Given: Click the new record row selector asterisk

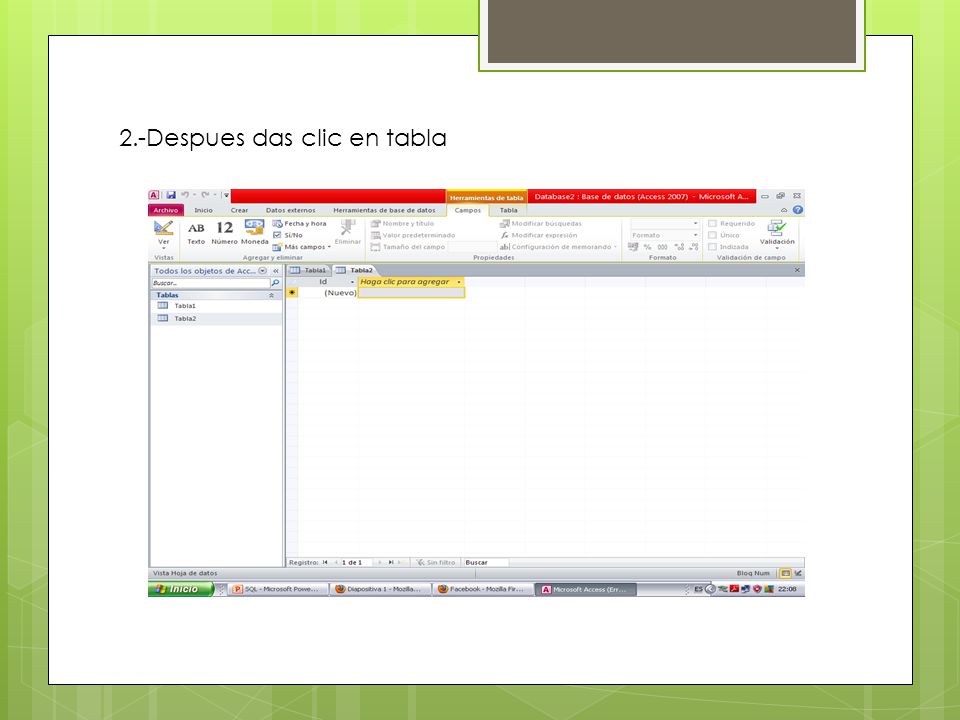Looking at the screenshot, I should click(292, 293).
